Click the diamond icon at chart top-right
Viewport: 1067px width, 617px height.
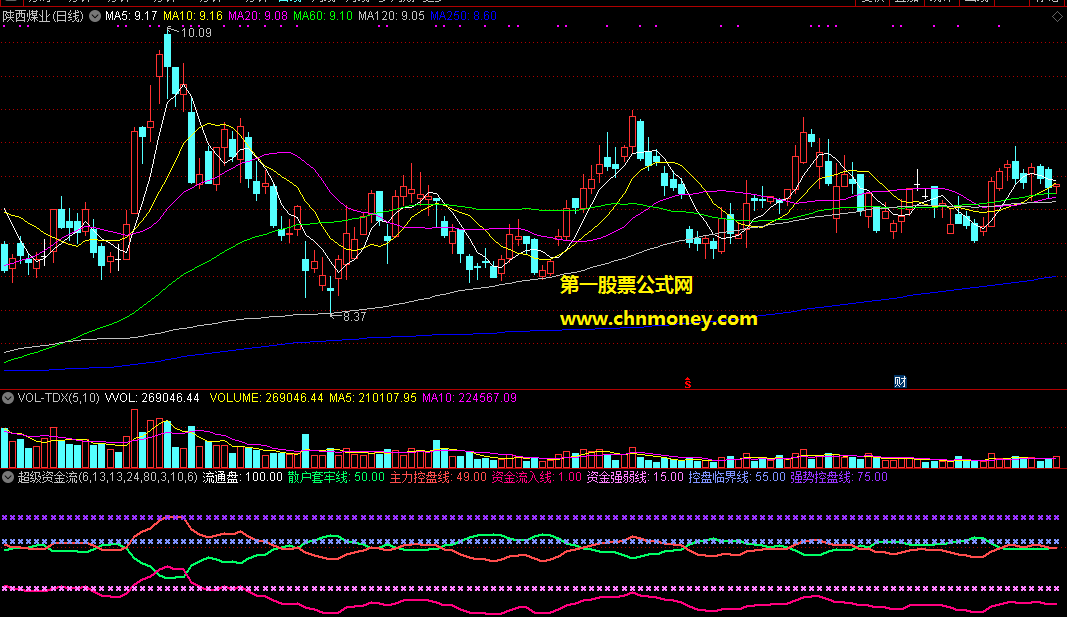coord(1057,16)
